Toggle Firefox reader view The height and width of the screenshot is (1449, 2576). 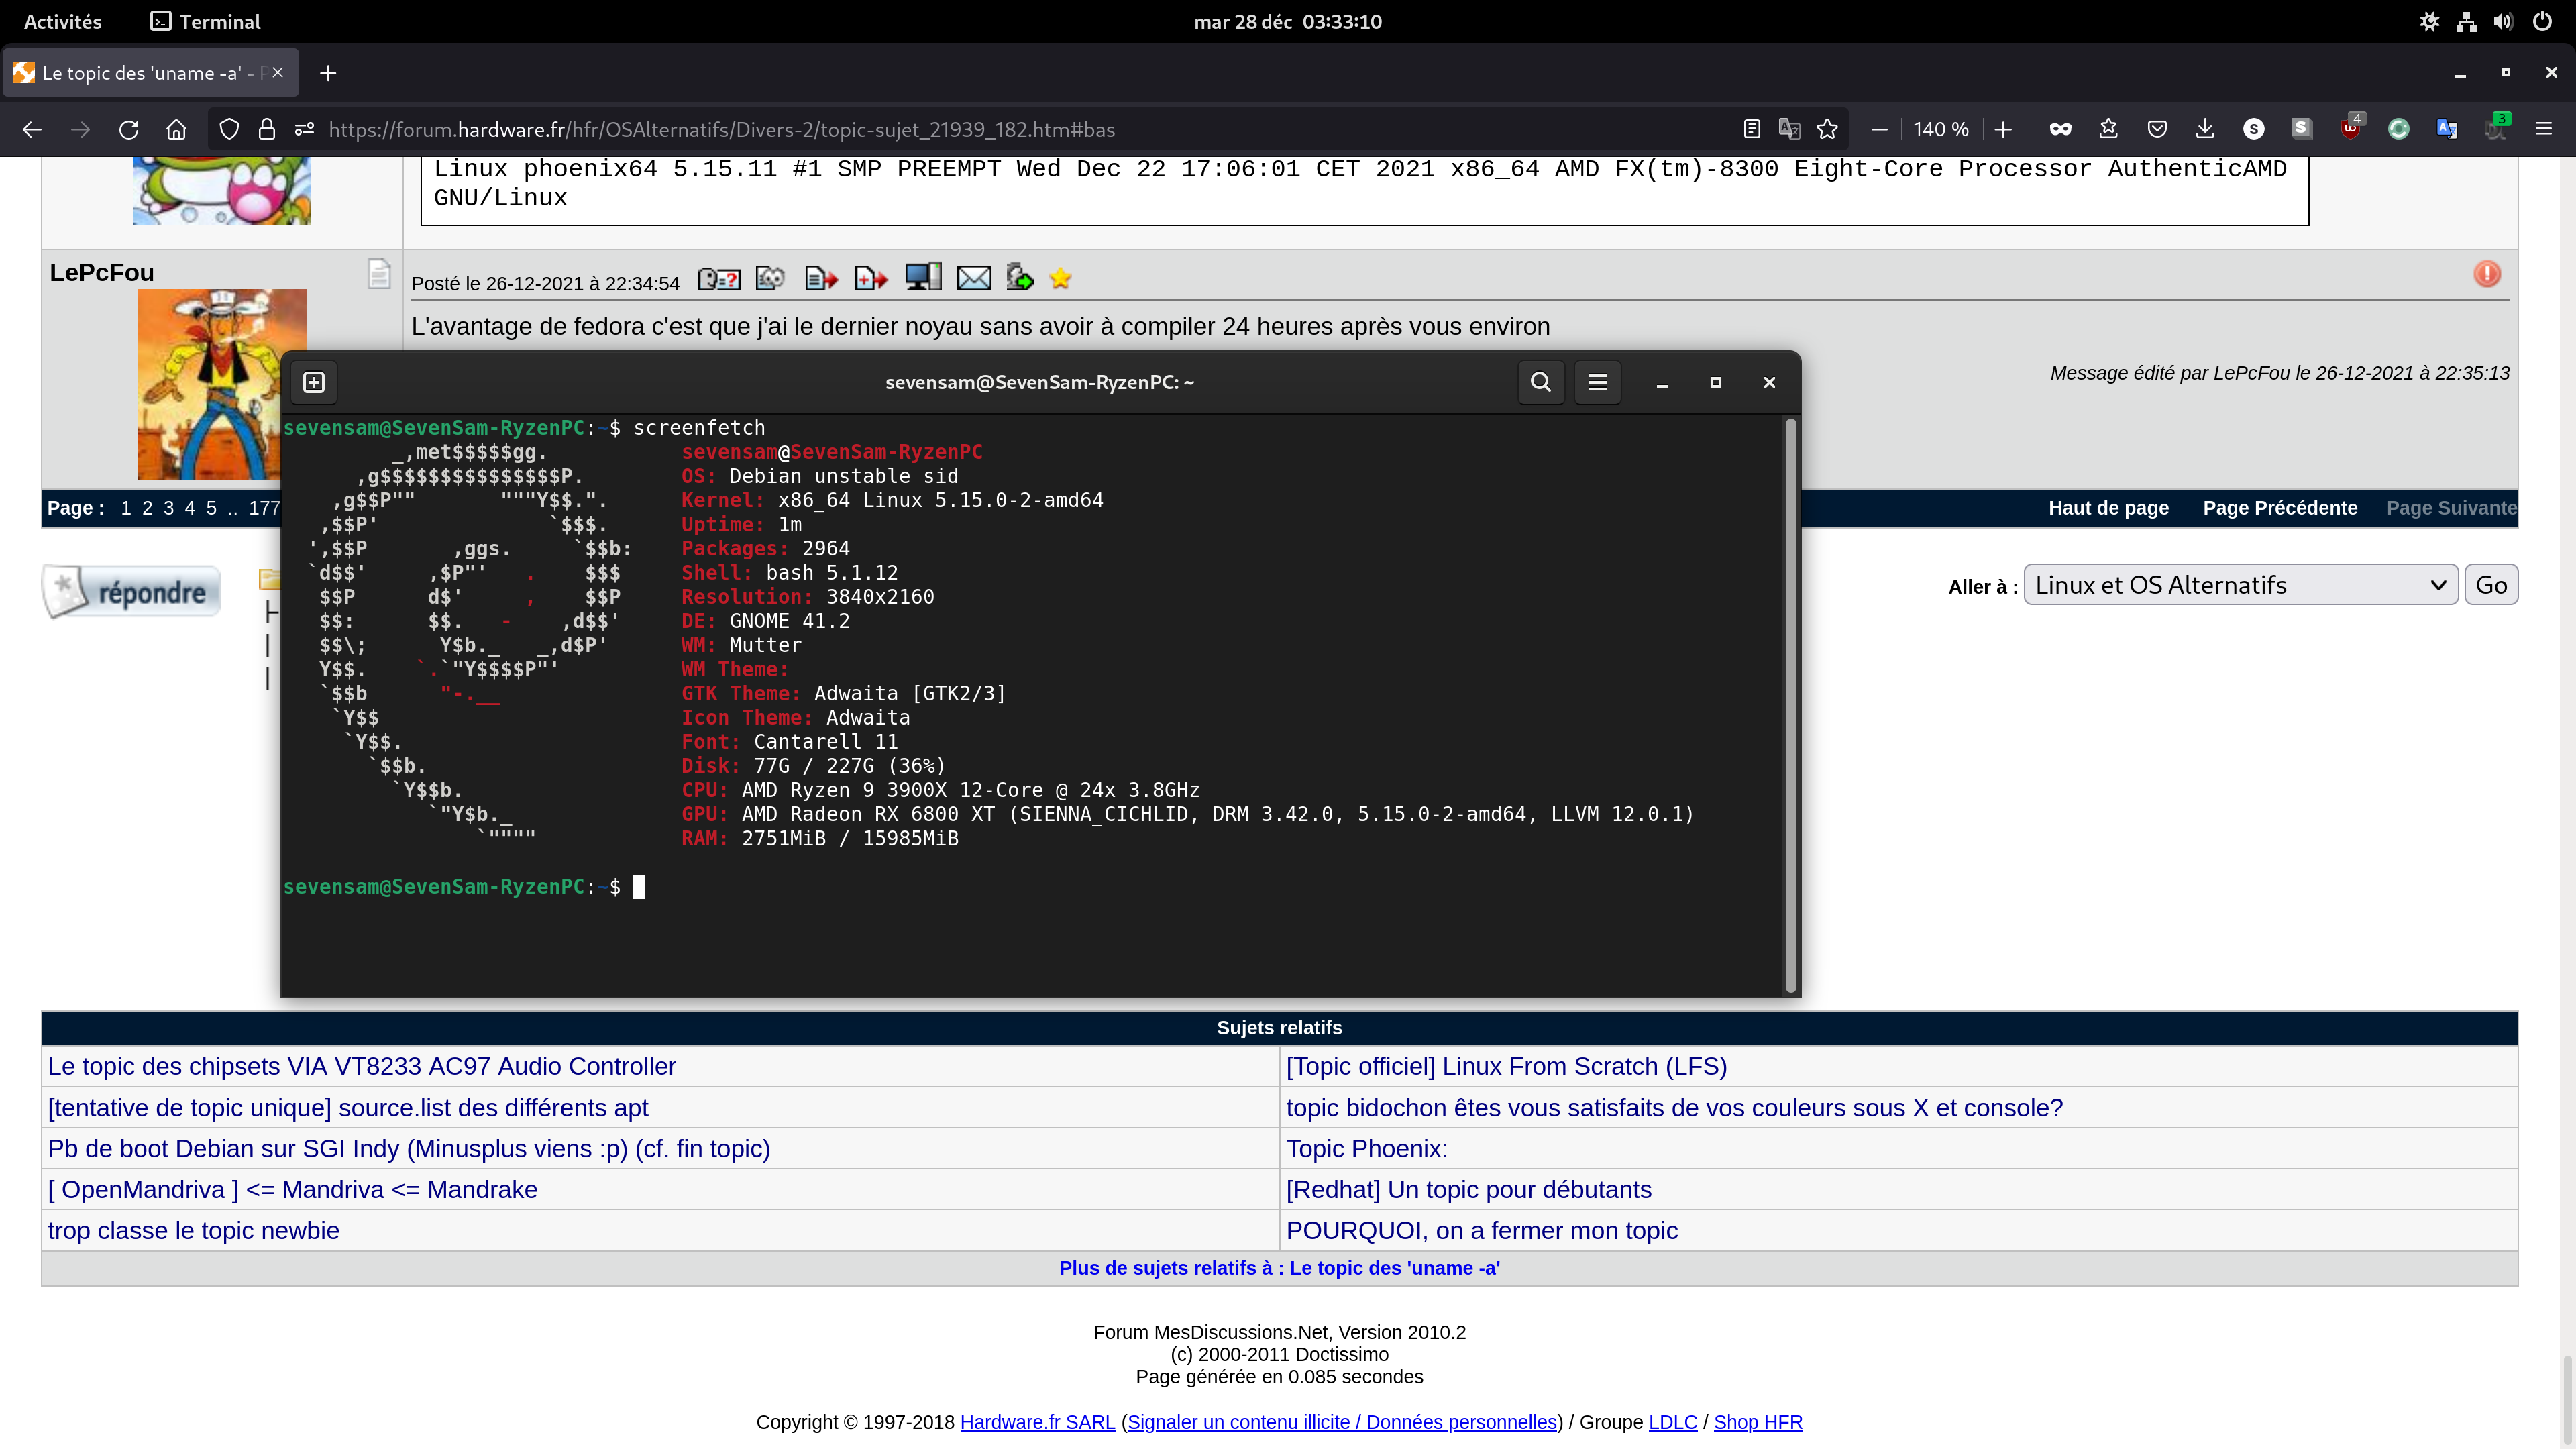(x=1751, y=129)
